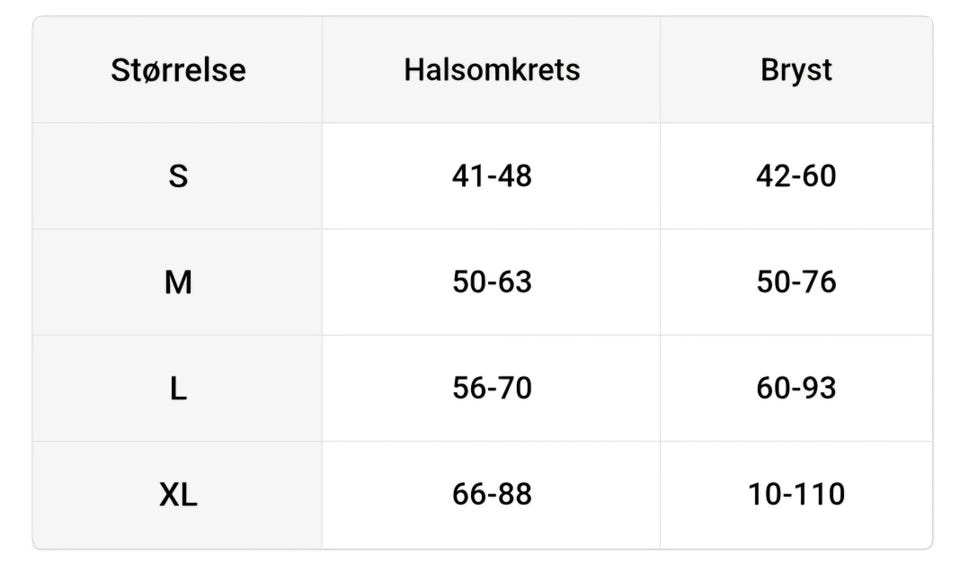Screen dimensions: 960x564
Task: Click the Størrelse column header
Action: [178, 70]
